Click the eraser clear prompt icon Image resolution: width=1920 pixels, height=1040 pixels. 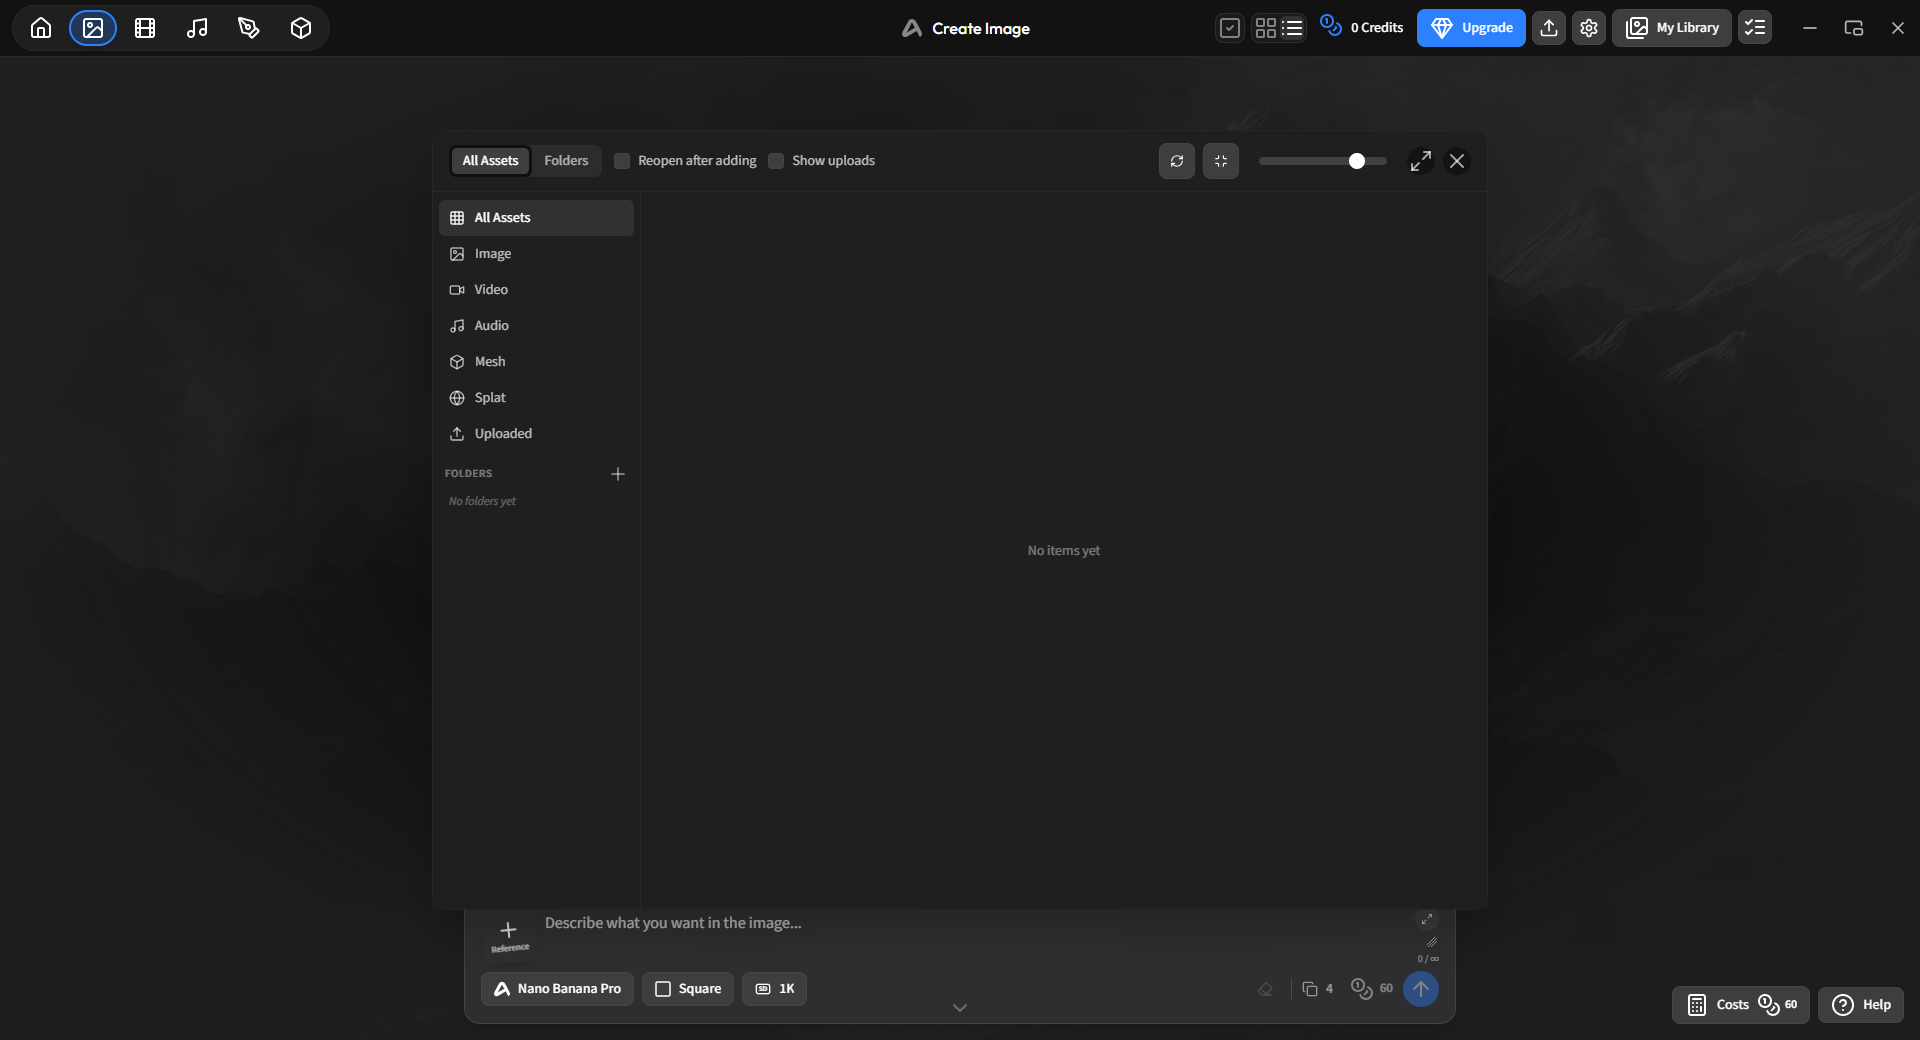1265,989
